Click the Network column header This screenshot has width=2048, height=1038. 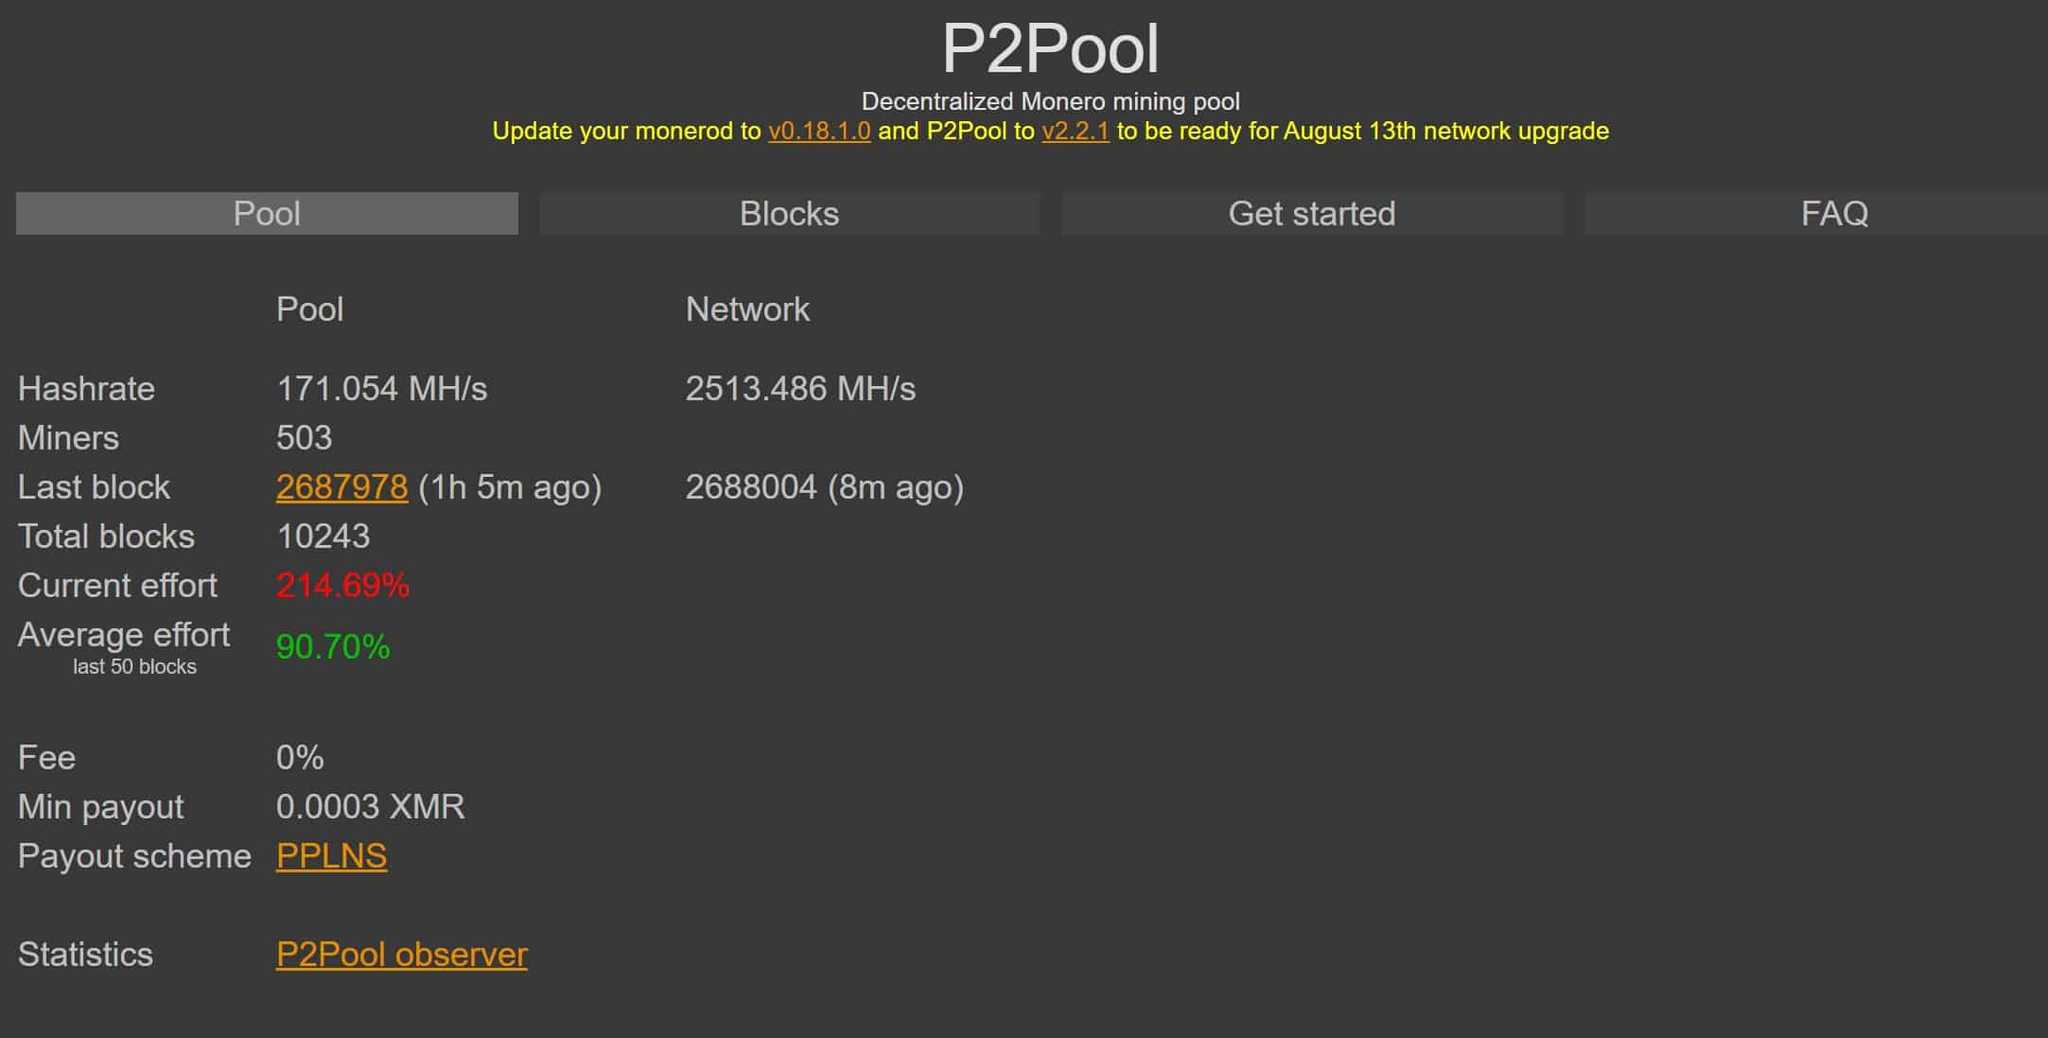747,309
